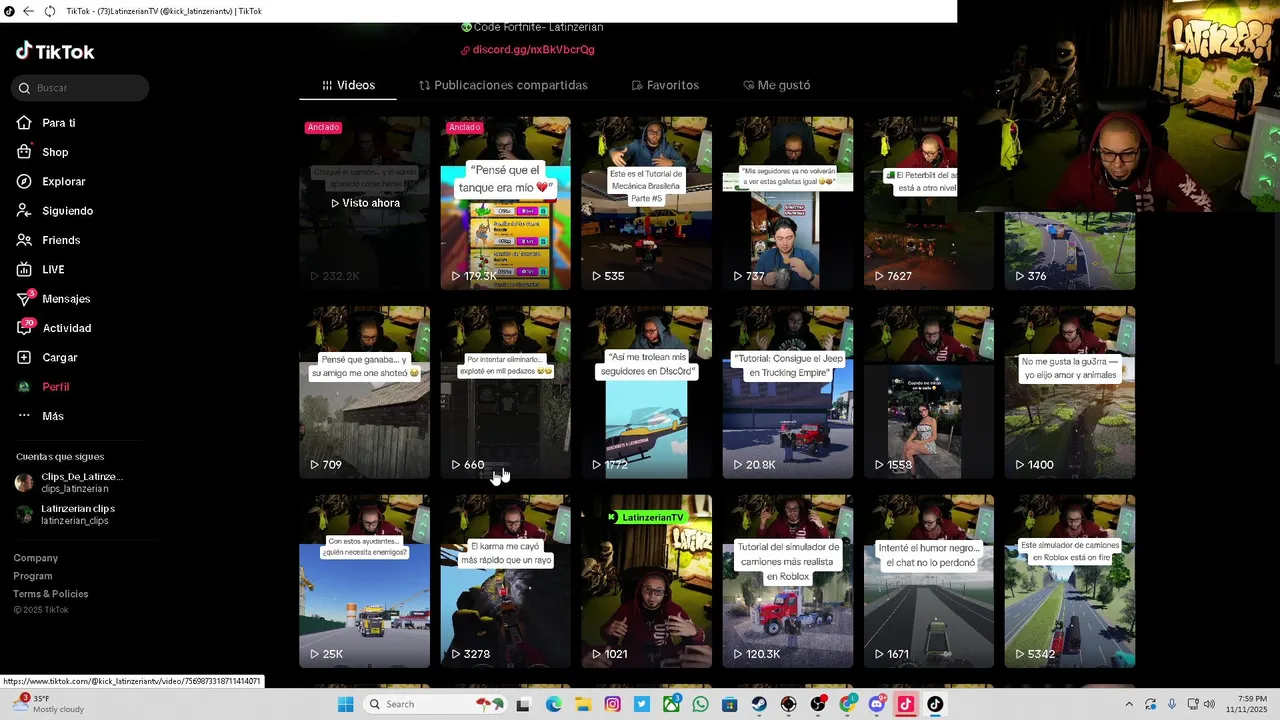Open WhatsApp from the taskbar
Screen dimensions: 1280x720
point(701,704)
